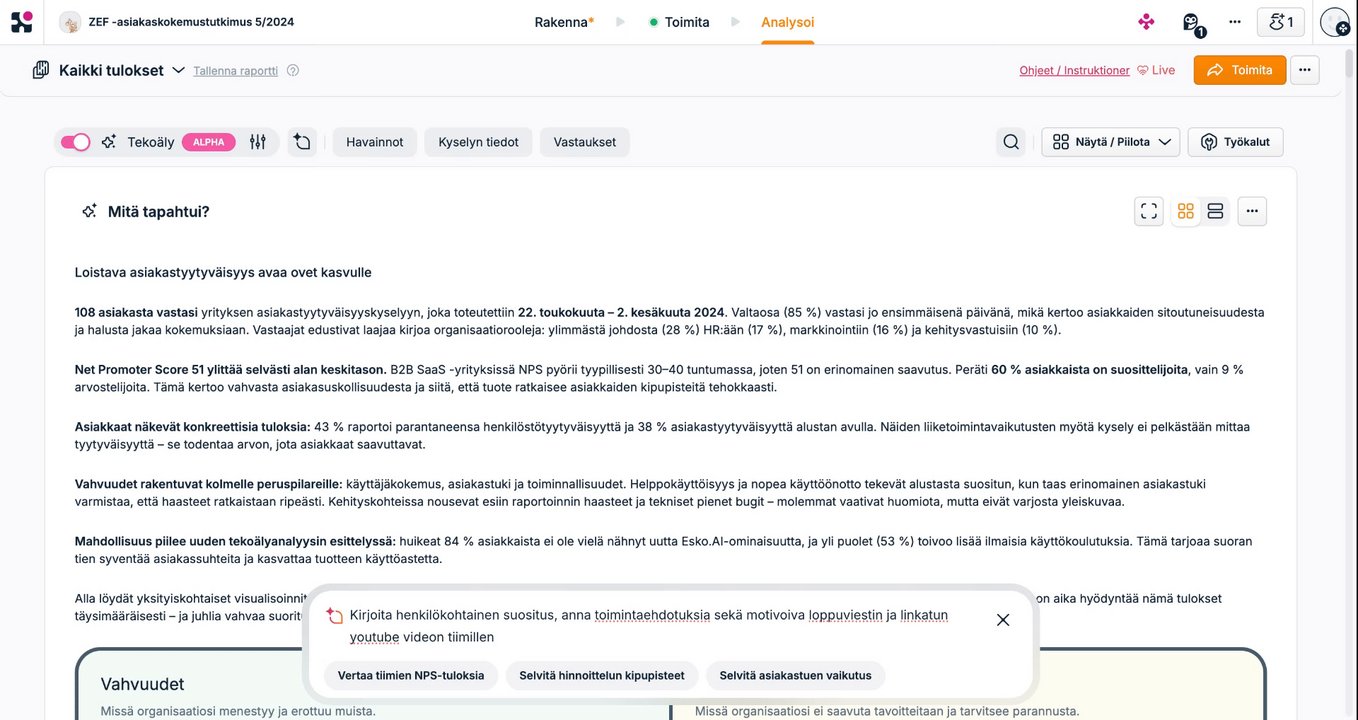Open the pink flower-shaped icon in header
Viewport: 1358px width, 720px height.
tap(1146, 22)
